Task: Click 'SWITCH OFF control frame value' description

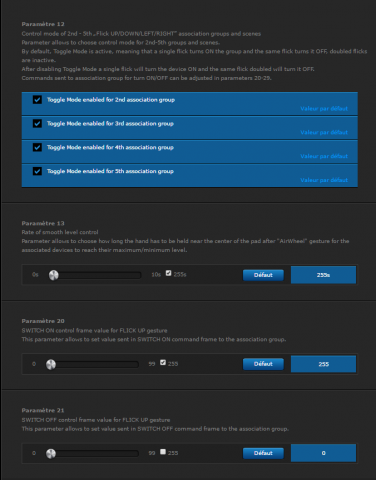Action: click(x=96, y=420)
